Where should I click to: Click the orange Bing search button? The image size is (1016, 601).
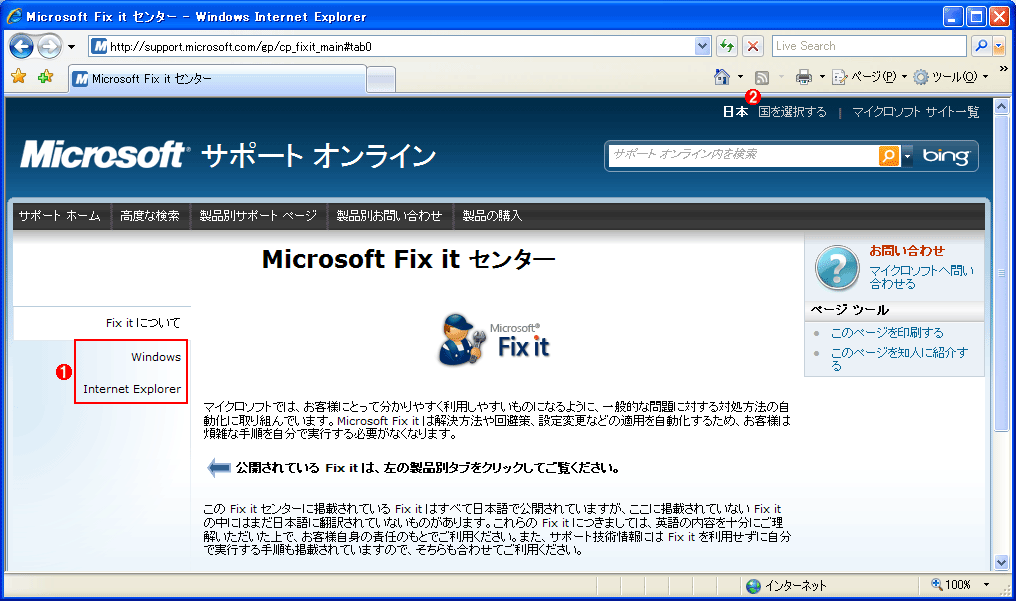(x=889, y=155)
